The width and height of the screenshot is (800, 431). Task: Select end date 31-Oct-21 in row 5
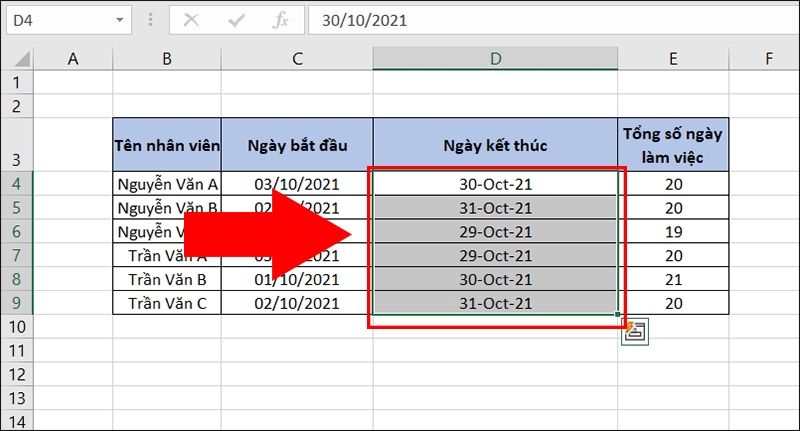495,208
